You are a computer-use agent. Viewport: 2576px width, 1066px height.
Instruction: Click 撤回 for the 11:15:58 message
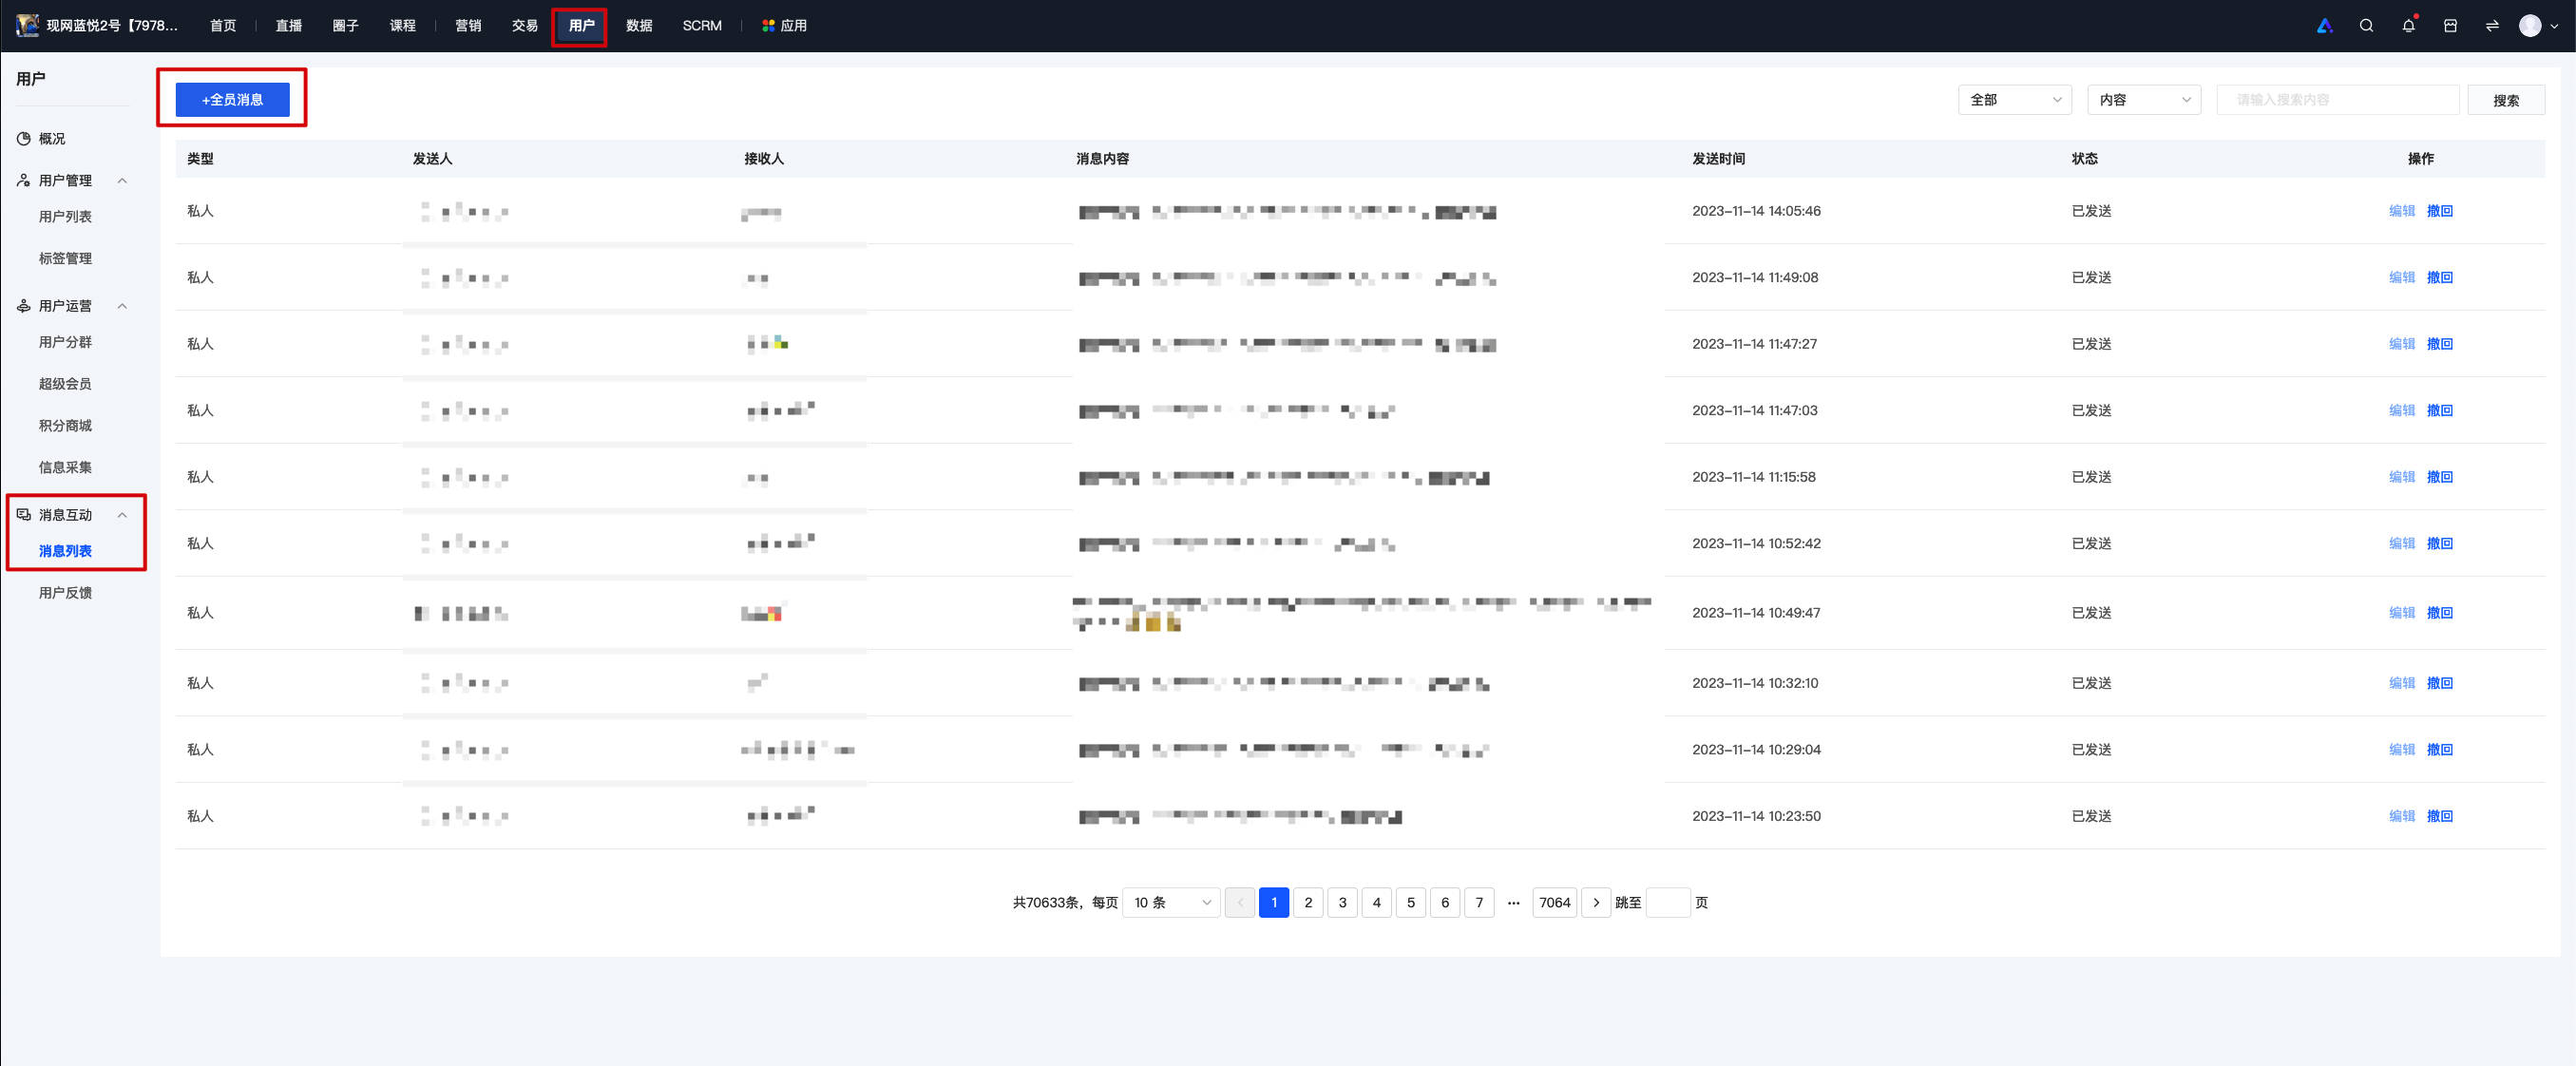[x=2440, y=477]
